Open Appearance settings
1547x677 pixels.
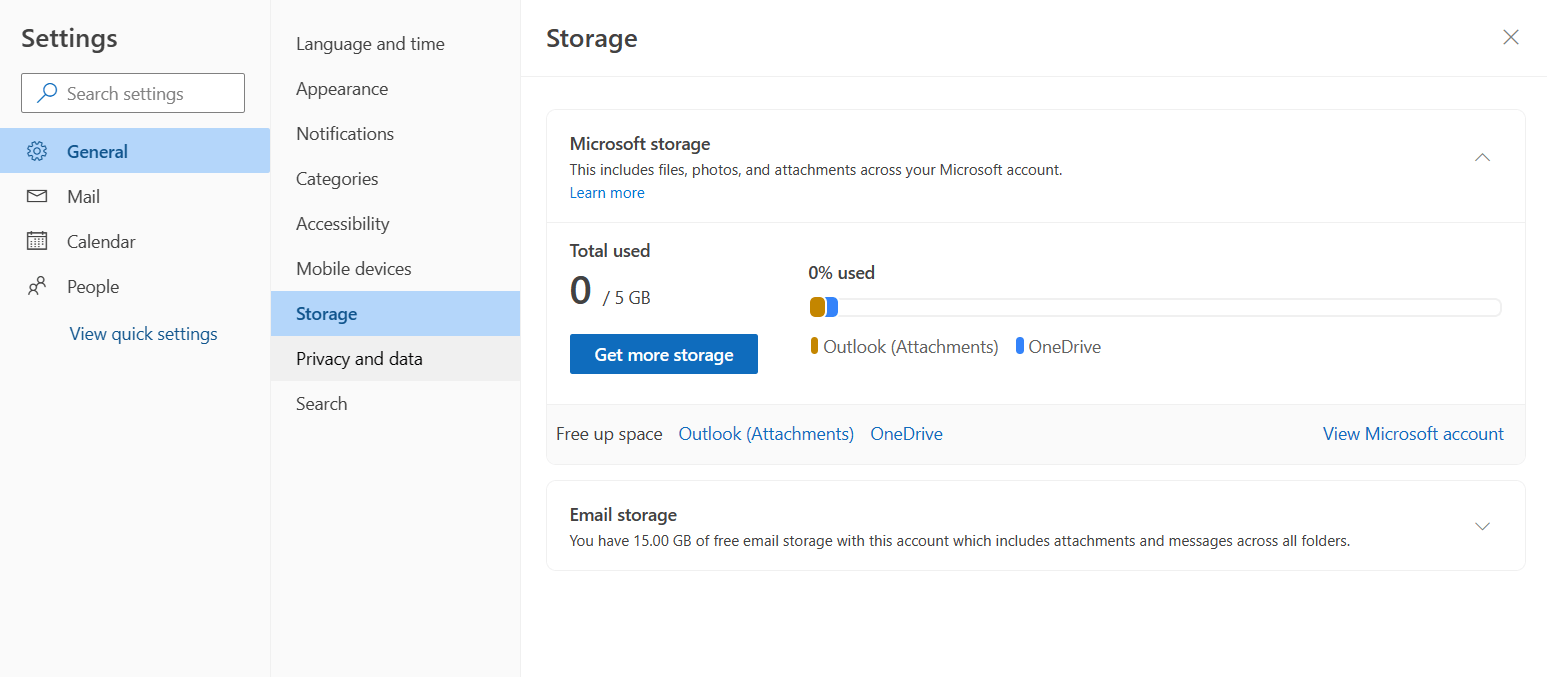pyautogui.click(x=395, y=89)
